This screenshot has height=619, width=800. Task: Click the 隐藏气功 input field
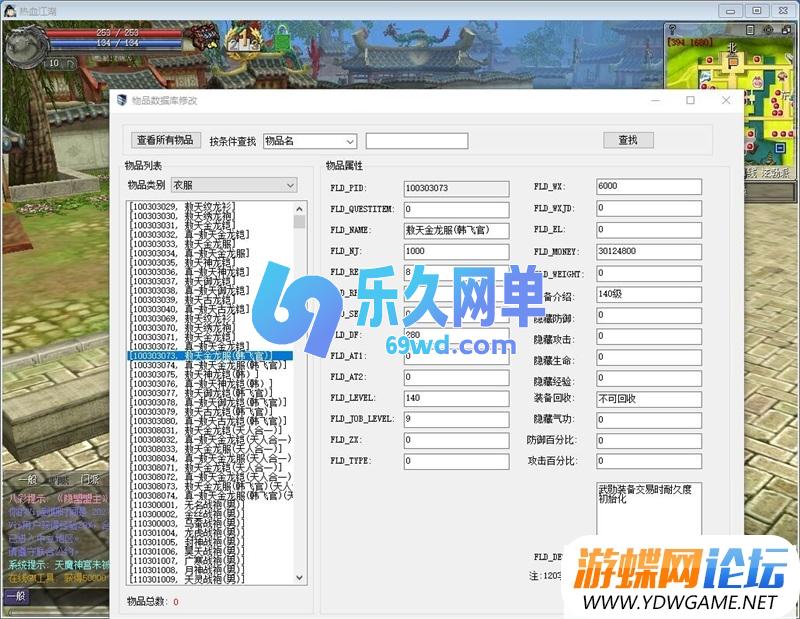coord(648,420)
